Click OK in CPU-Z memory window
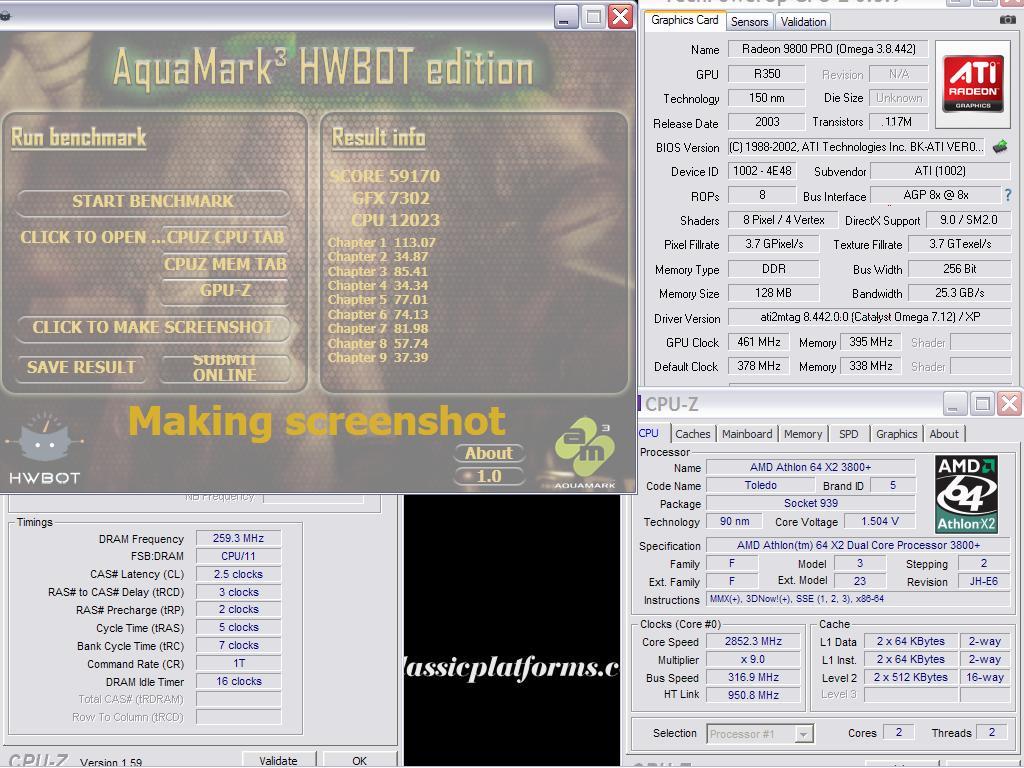 [x=359, y=760]
